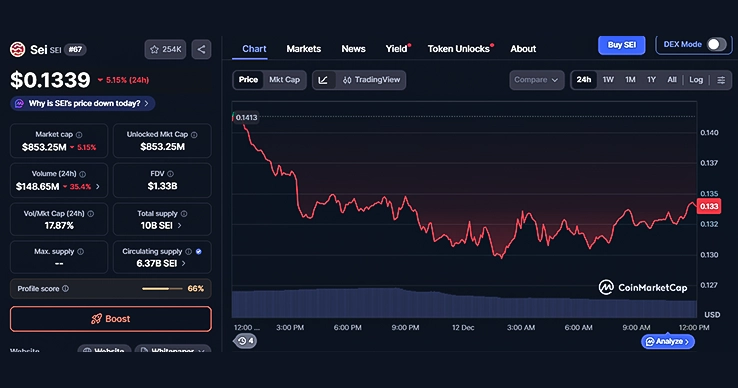Click the 12 Dec time axis label
The width and height of the screenshot is (738, 388).
(463, 327)
